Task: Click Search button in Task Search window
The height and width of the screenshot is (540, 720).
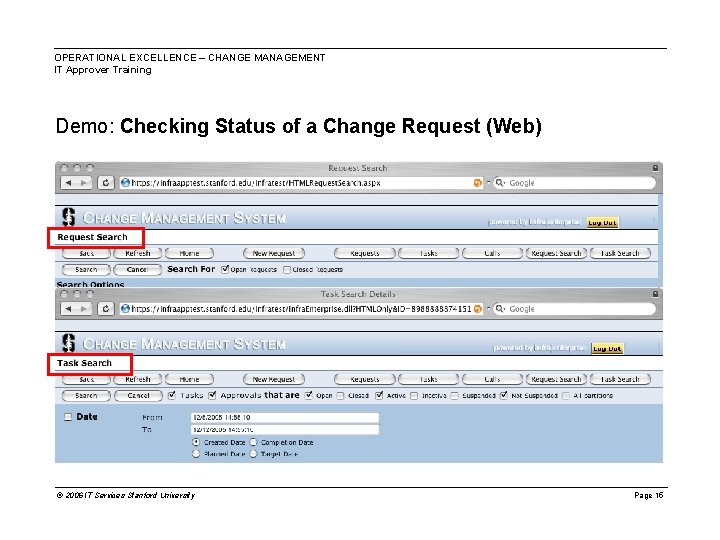Action: point(86,395)
